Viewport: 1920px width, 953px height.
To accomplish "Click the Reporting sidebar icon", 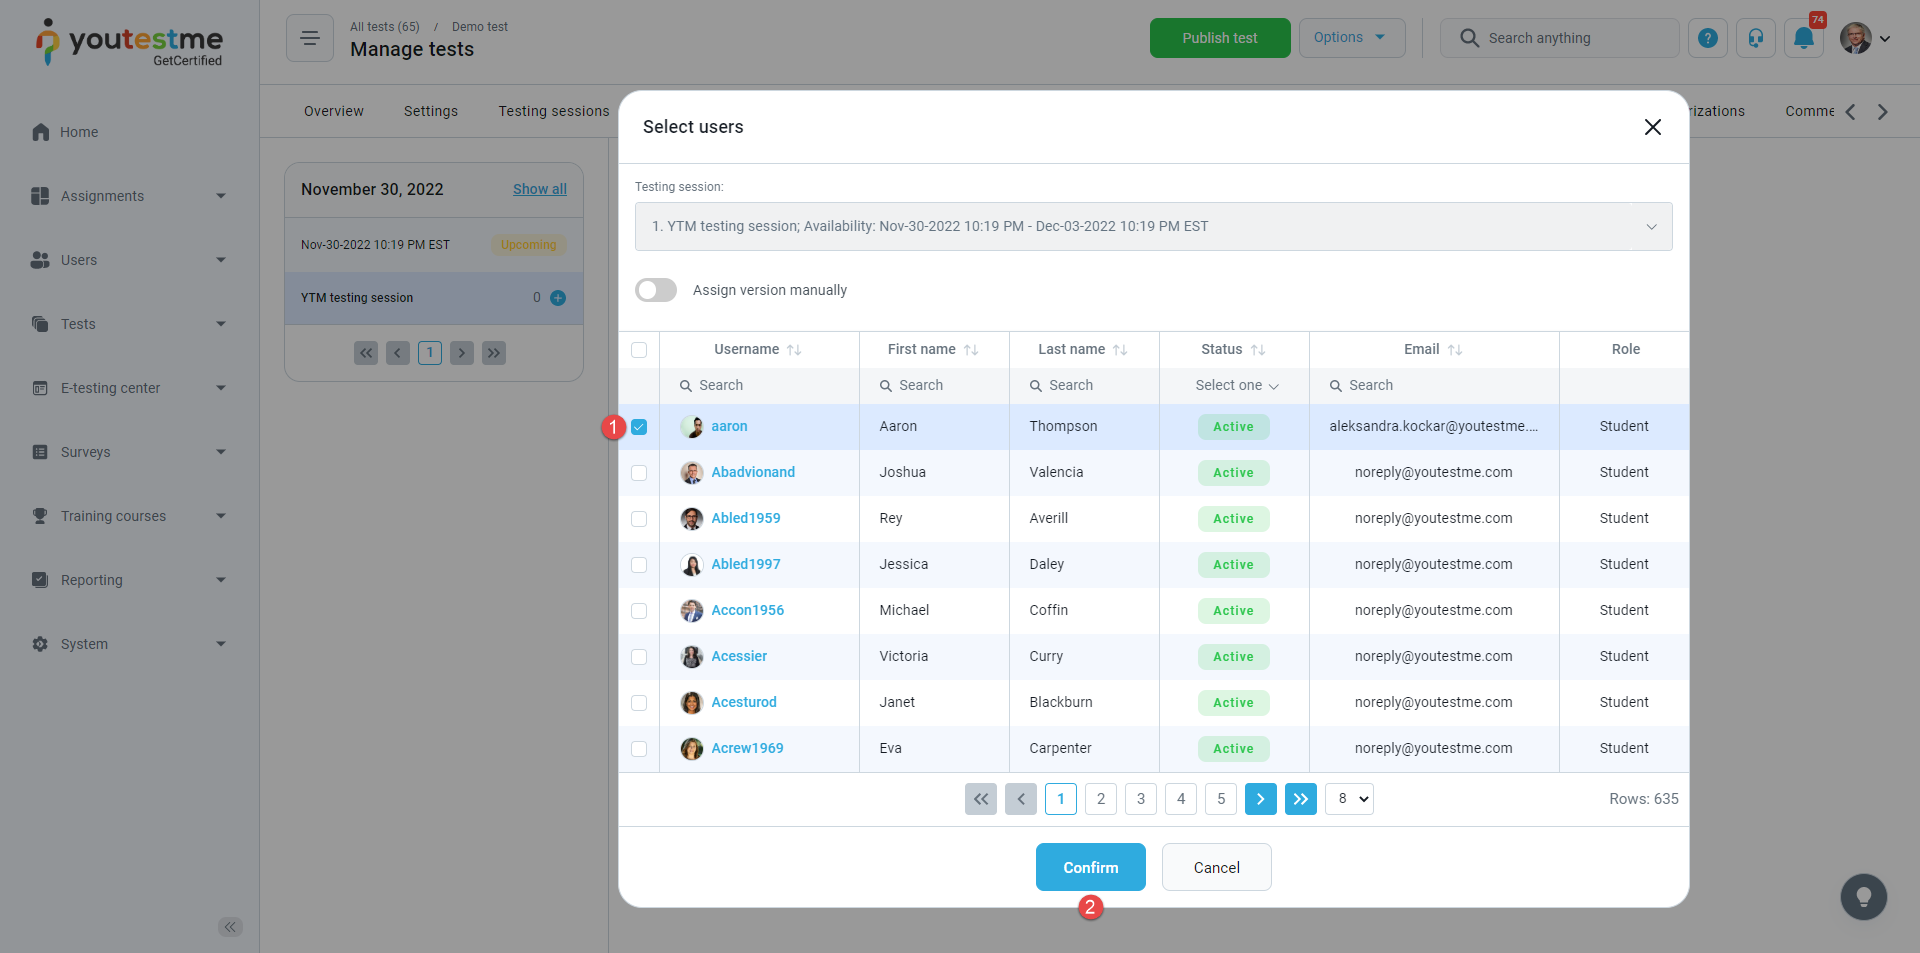I will tap(40, 580).
